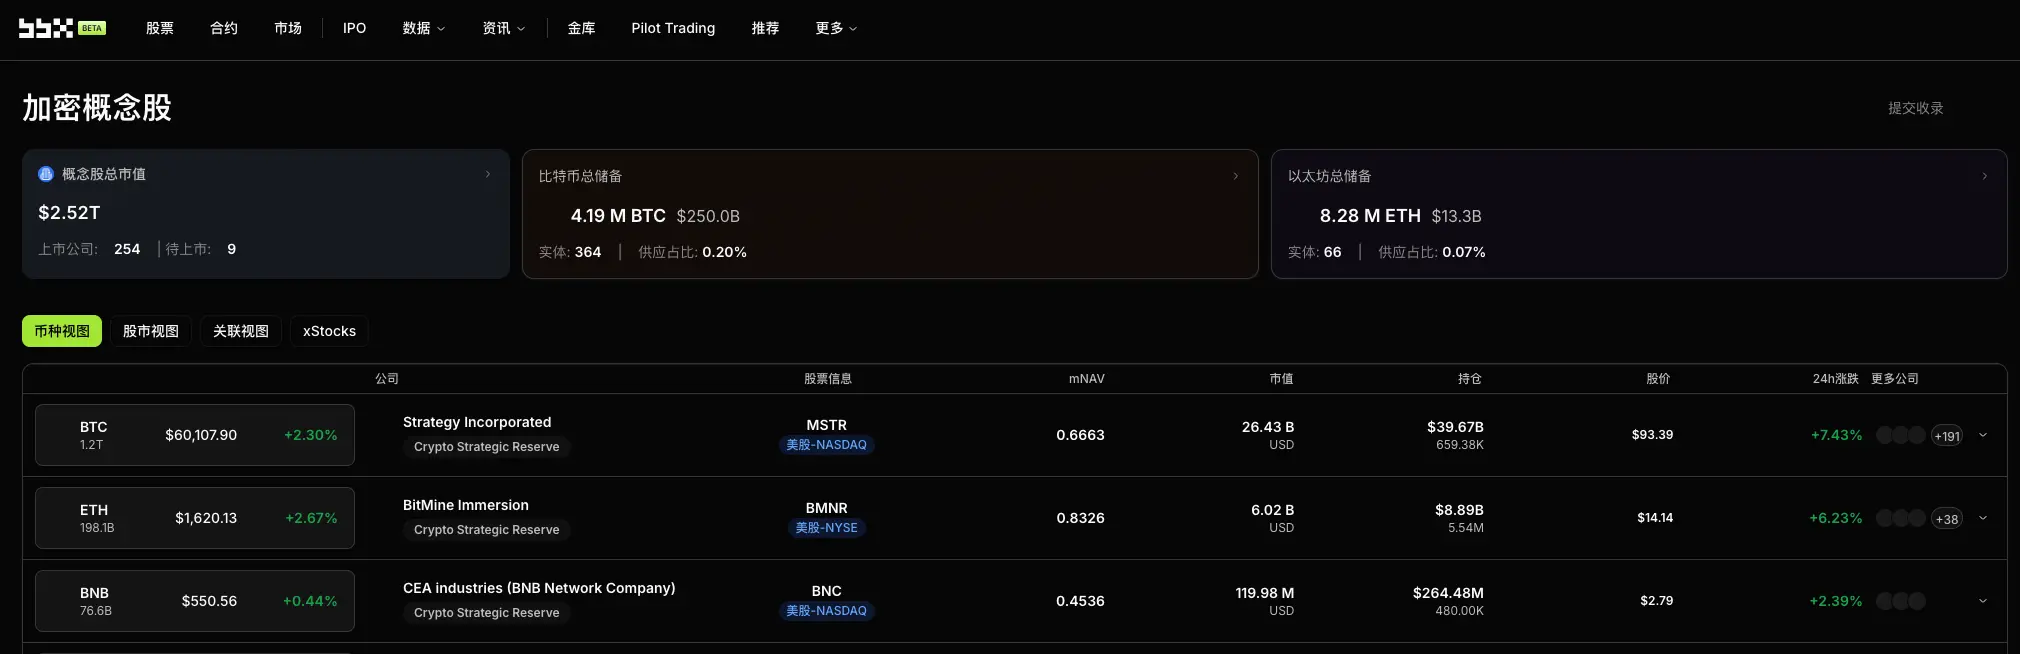This screenshot has height=654, width=2020.
Task: Click the Crypto Strategic Reserve tag under BitMine
Action: 487,530
